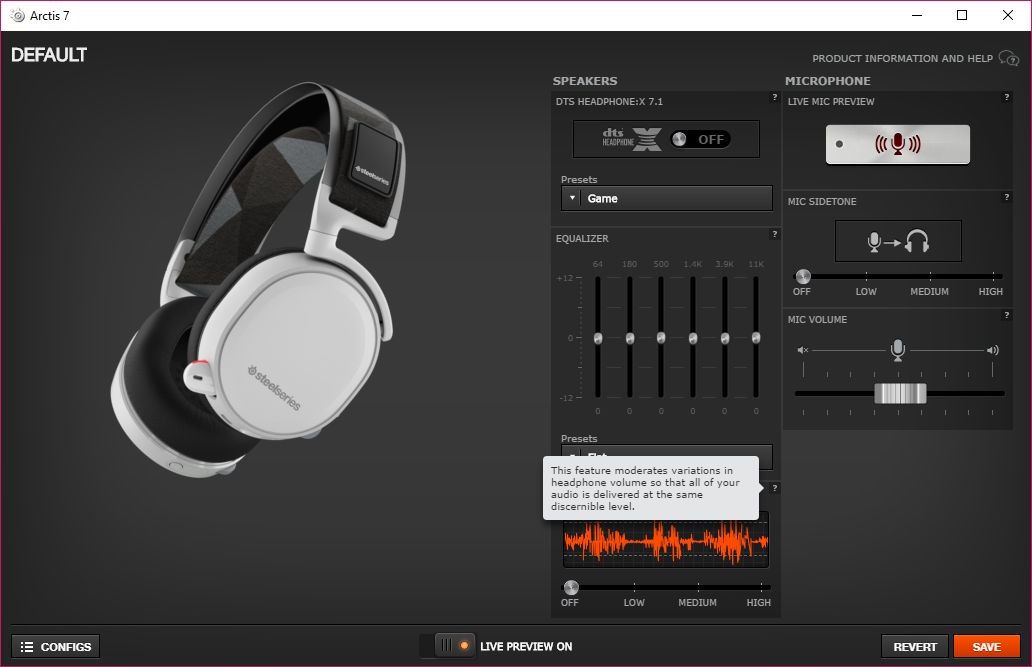Image resolution: width=1032 pixels, height=667 pixels.
Task: Click the orange audio waveform preview
Action: (x=665, y=542)
